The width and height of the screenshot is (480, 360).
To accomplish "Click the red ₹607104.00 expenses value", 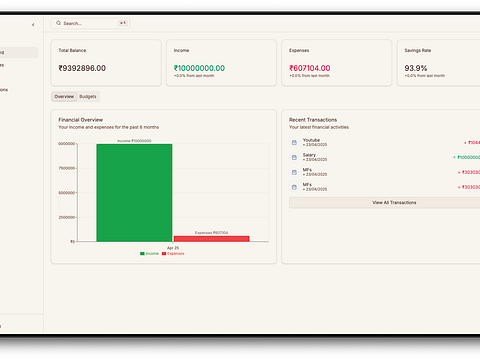I will tap(310, 68).
